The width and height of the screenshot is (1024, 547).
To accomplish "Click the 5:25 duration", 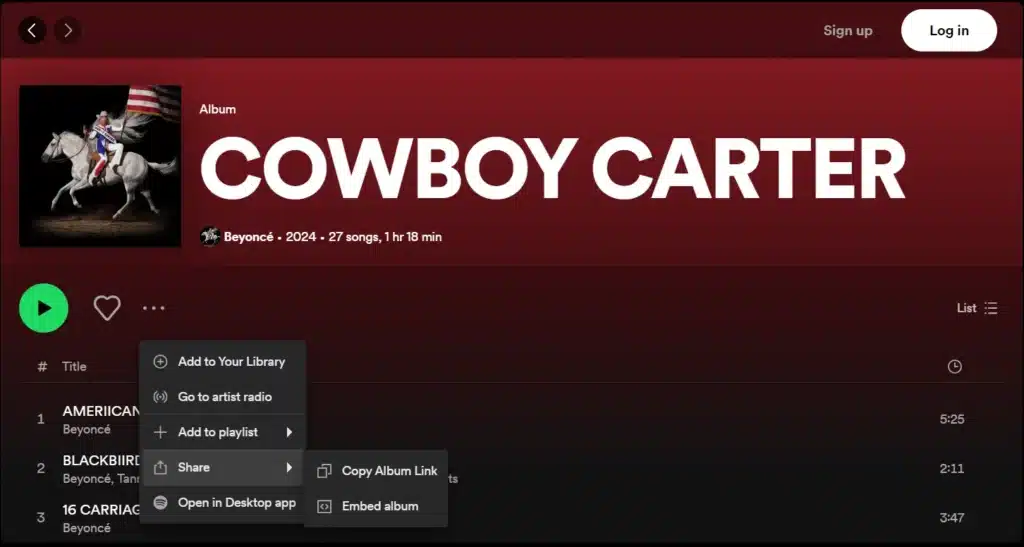I will pos(952,419).
